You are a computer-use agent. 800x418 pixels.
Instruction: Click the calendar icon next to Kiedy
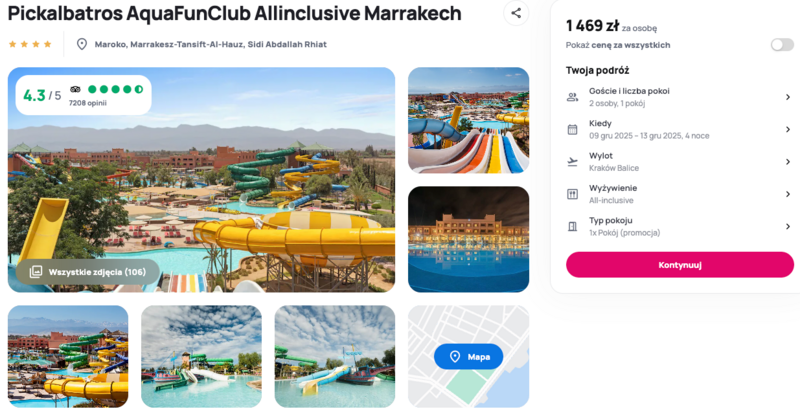(x=572, y=130)
